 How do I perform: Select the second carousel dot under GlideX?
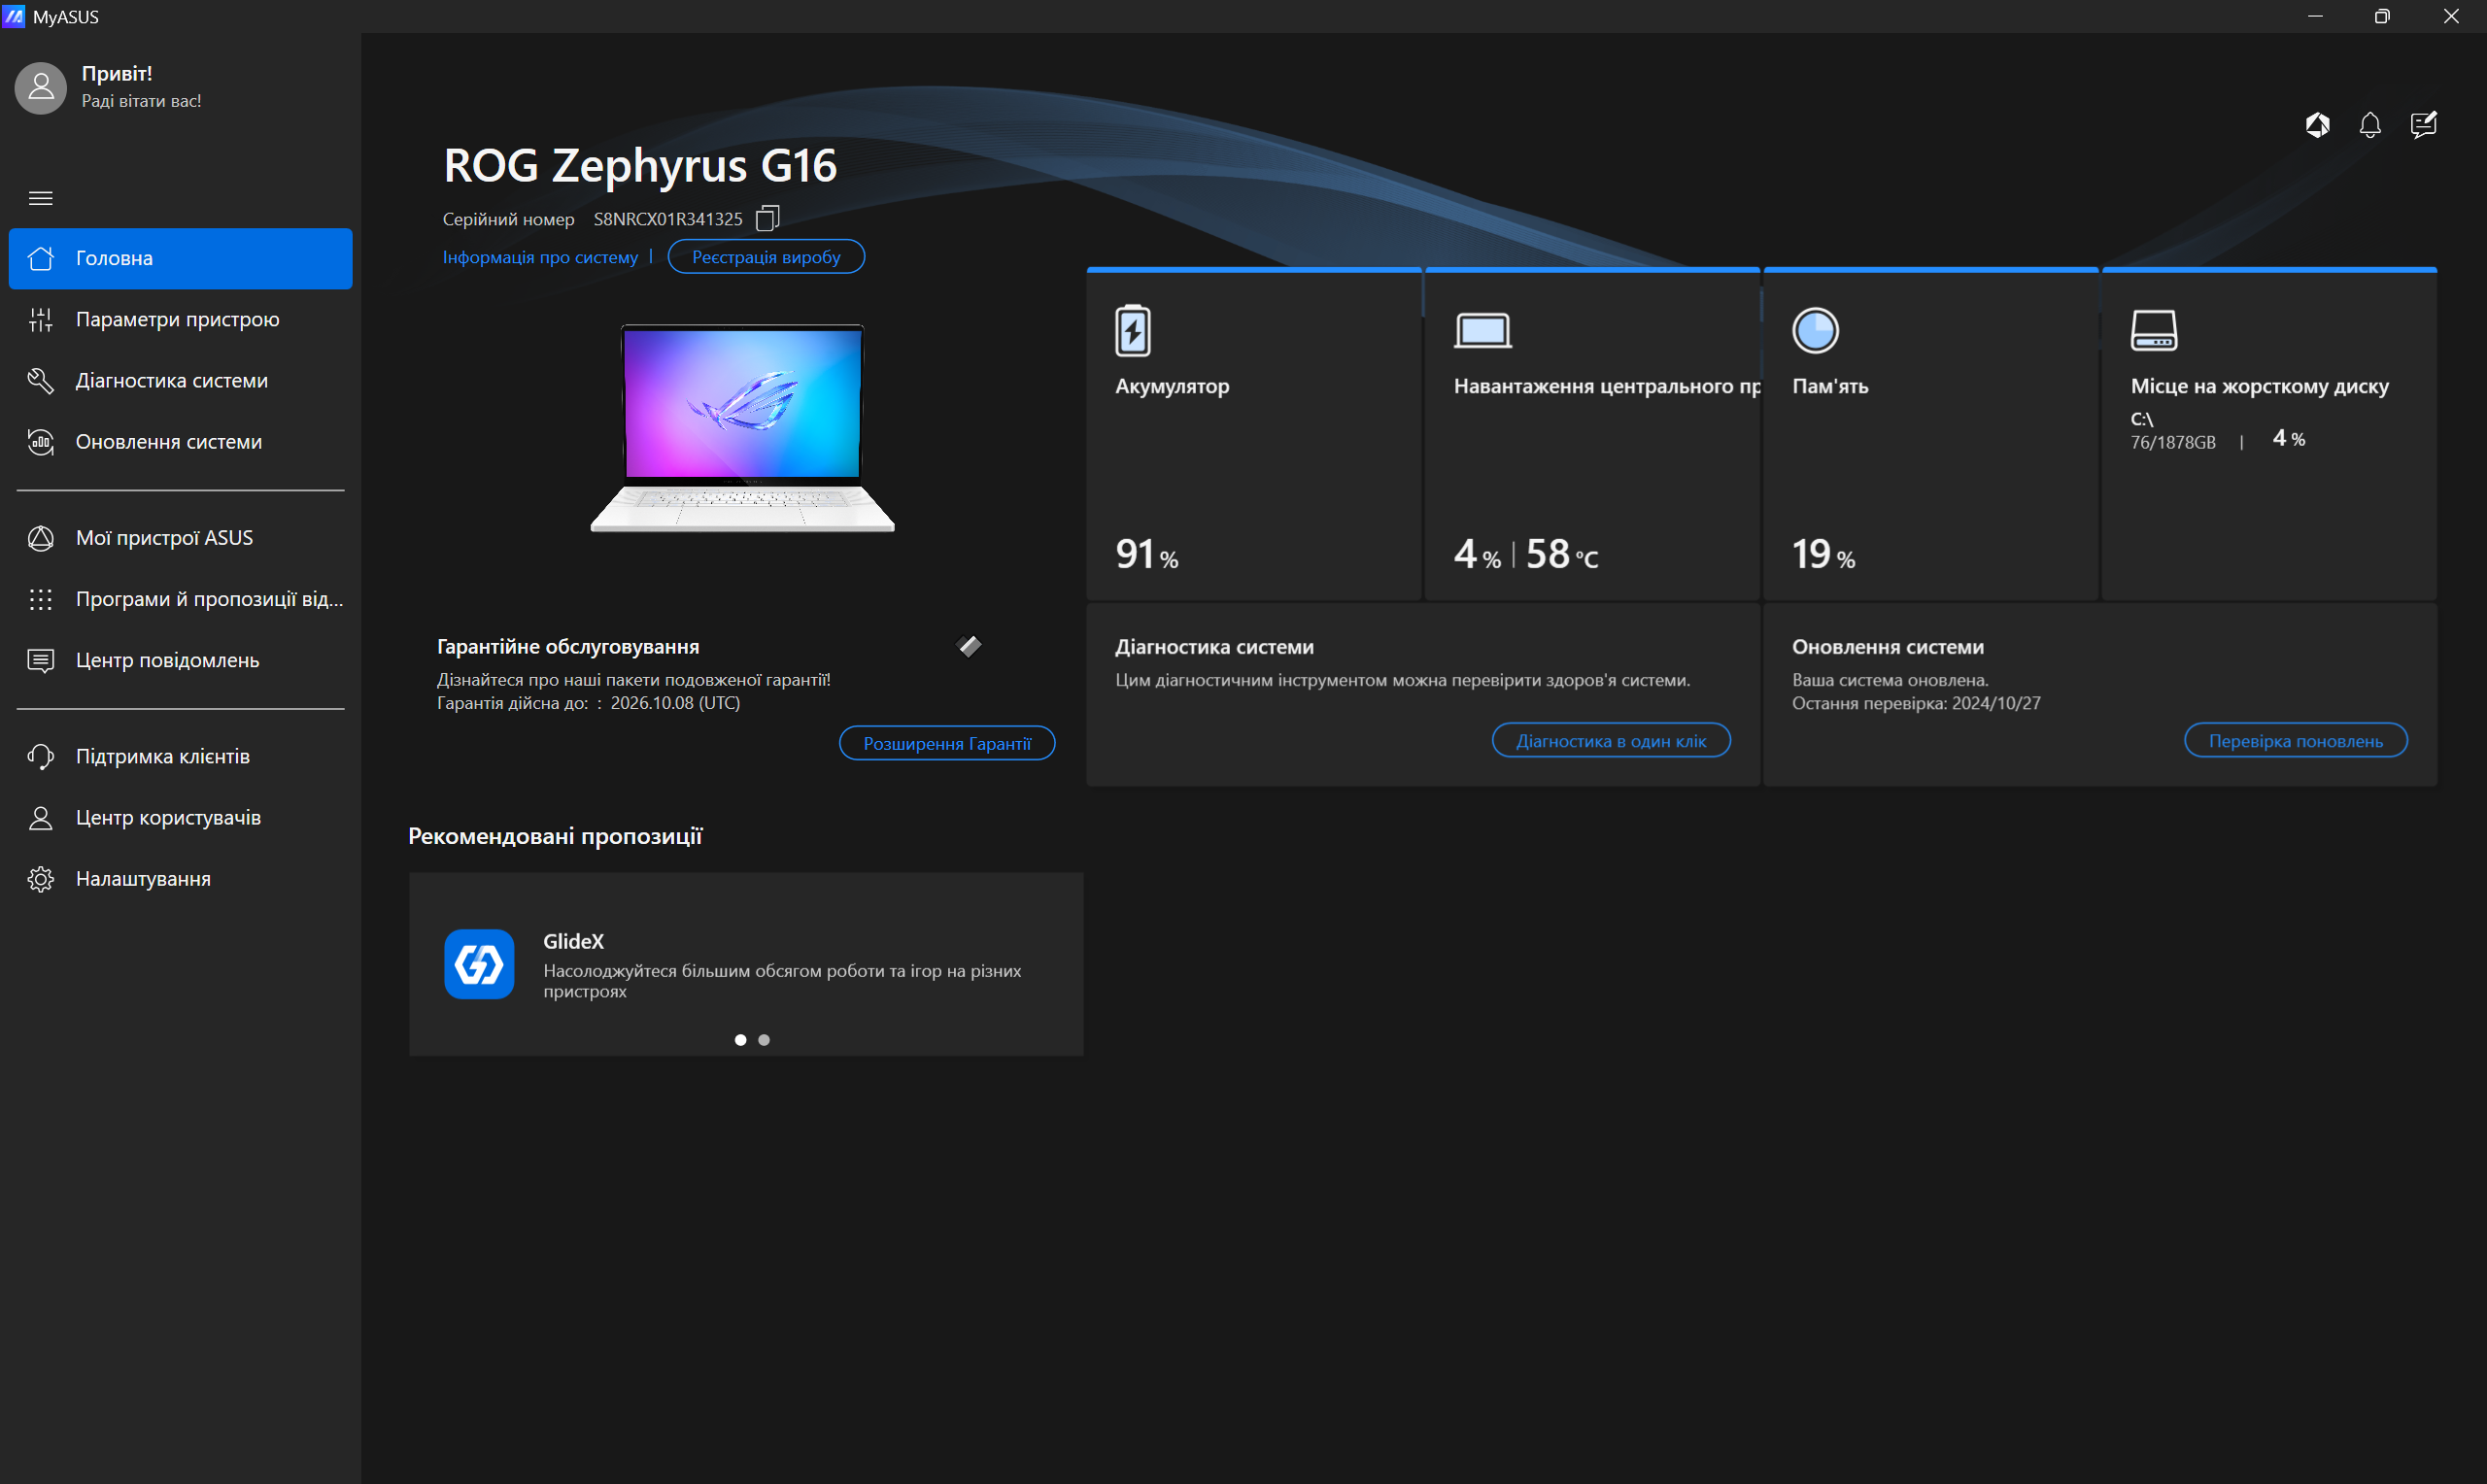(763, 1040)
